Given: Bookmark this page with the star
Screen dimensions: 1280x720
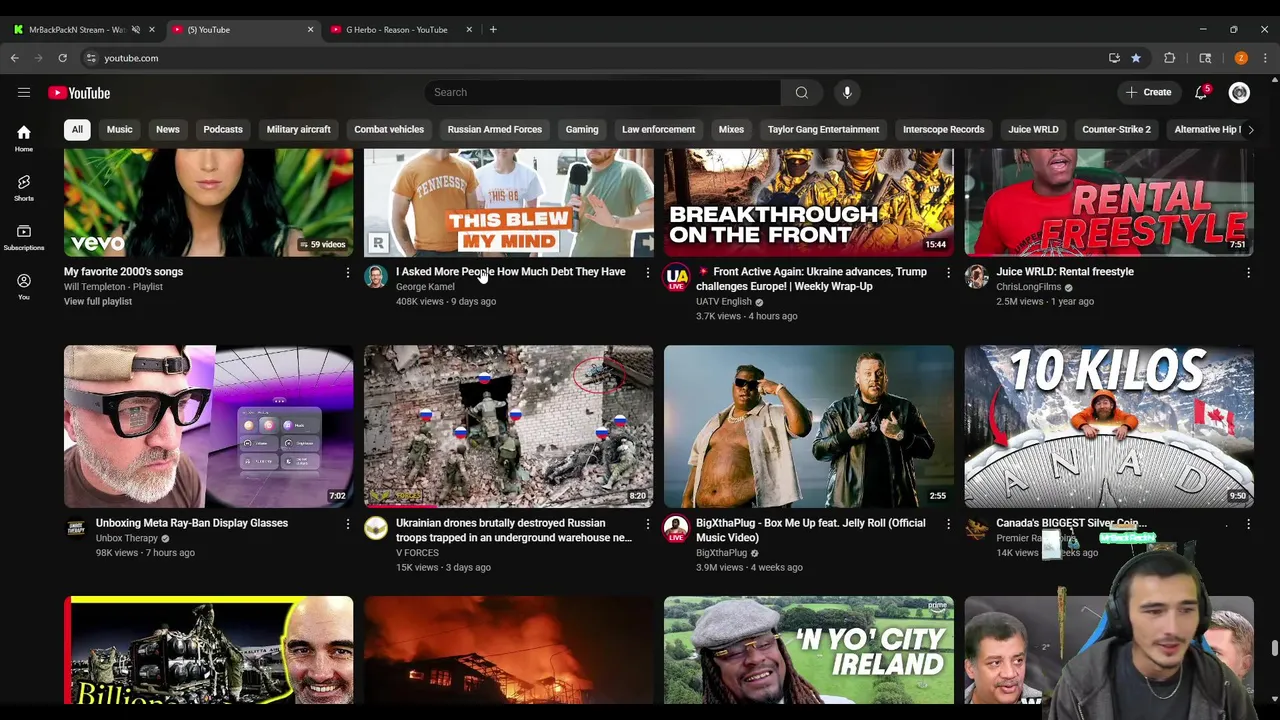Looking at the screenshot, I should (1136, 58).
